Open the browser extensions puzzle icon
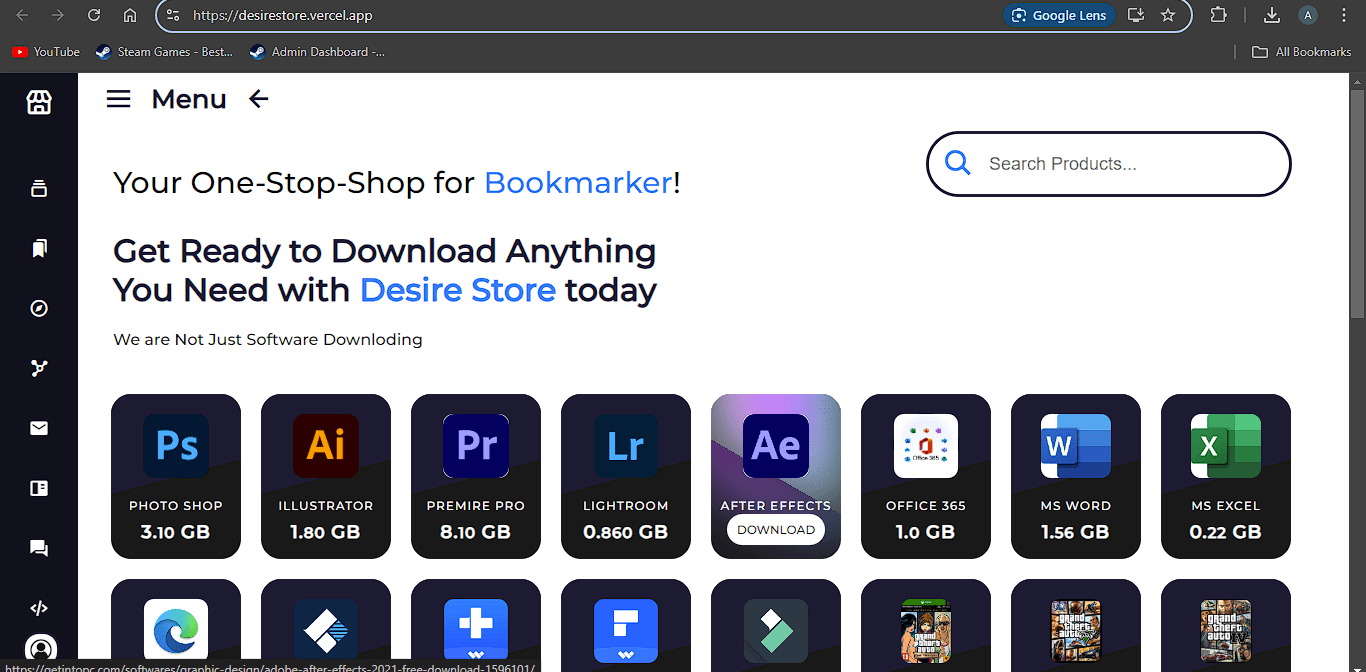The width and height of the screenshot is (1366, 672). pos(1218,15)
